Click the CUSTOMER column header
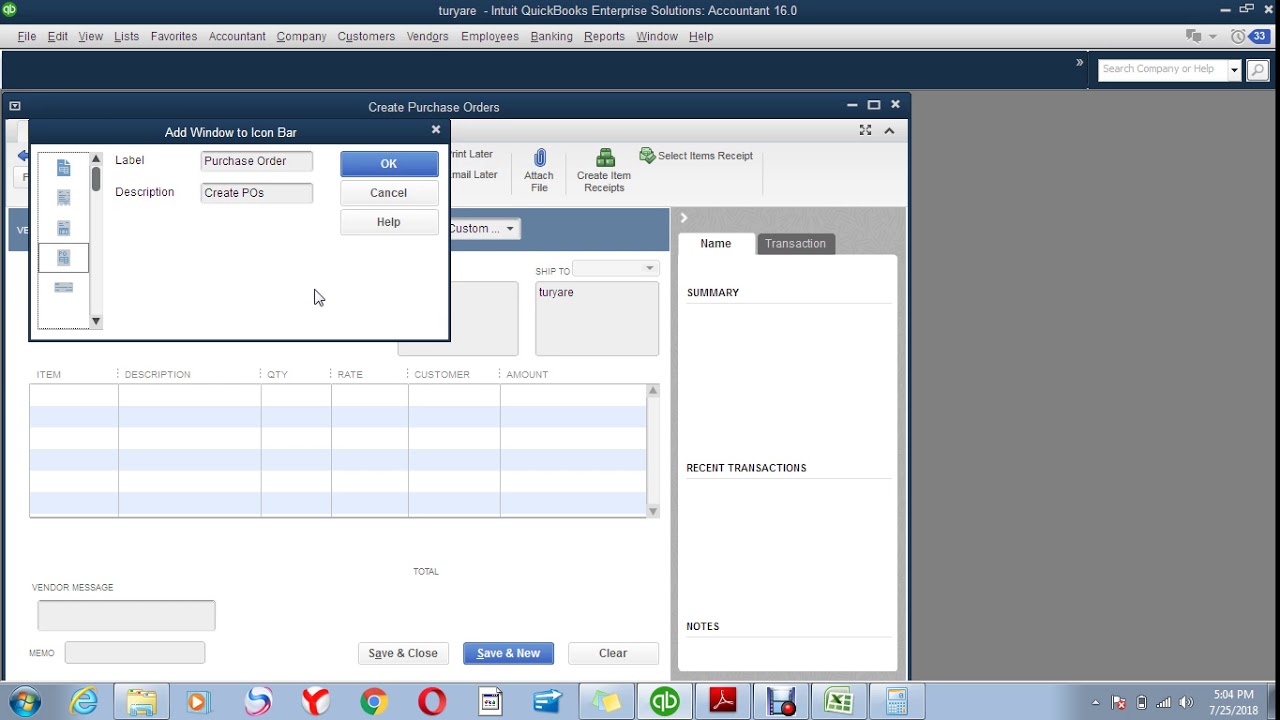The image size is (1280, 720). pyautogui.click(x=442, y=375)
